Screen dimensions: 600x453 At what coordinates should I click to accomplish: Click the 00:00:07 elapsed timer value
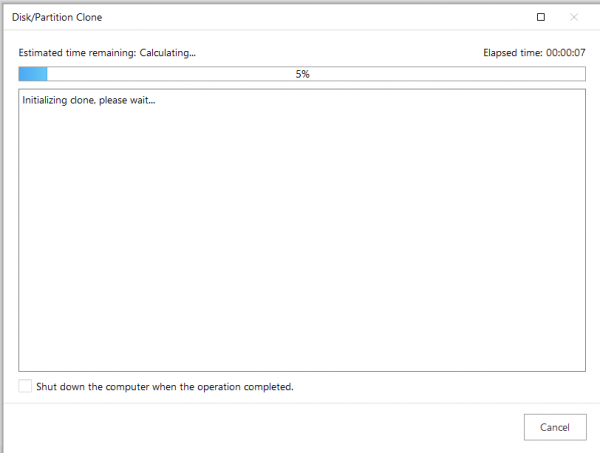click(x=566, y=53)
